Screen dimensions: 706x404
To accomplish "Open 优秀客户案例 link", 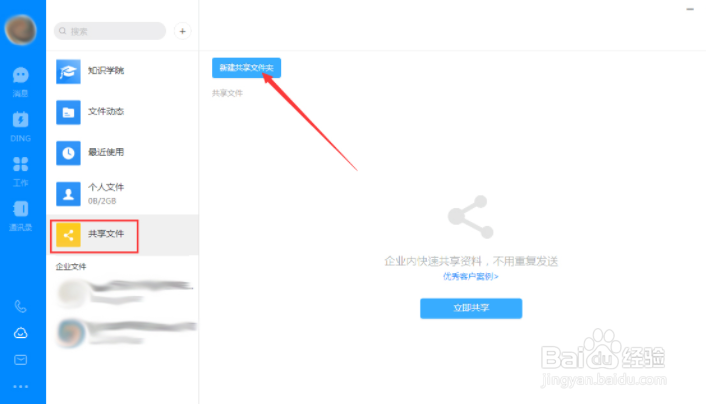I will click(x=471, y=277).
